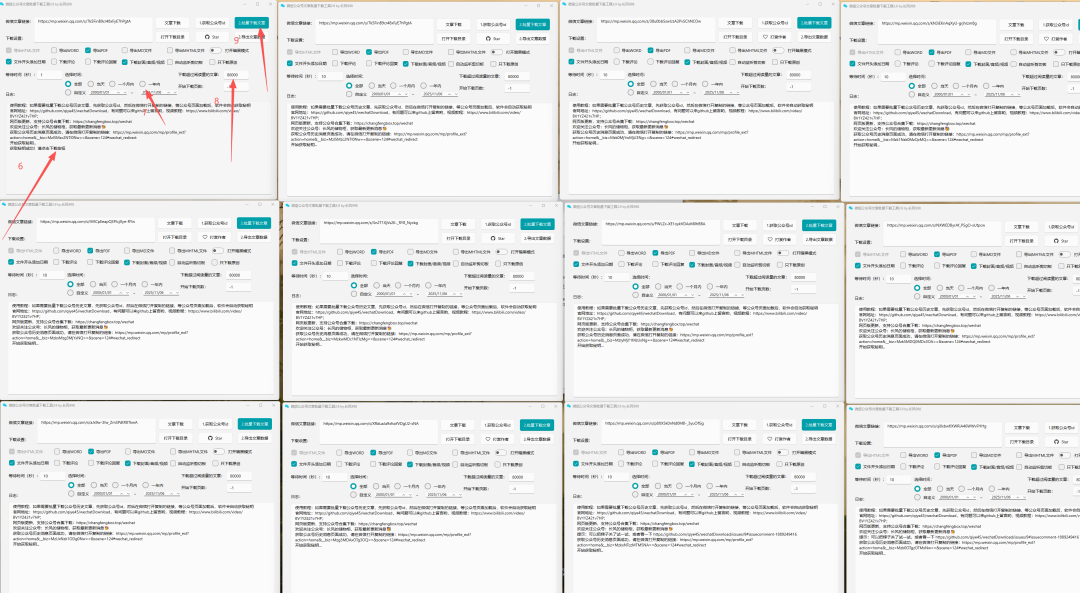Toggle 打开编辑模式 switch in bottom row third window
Screen dimensions: 1080x593
[782, 452]
